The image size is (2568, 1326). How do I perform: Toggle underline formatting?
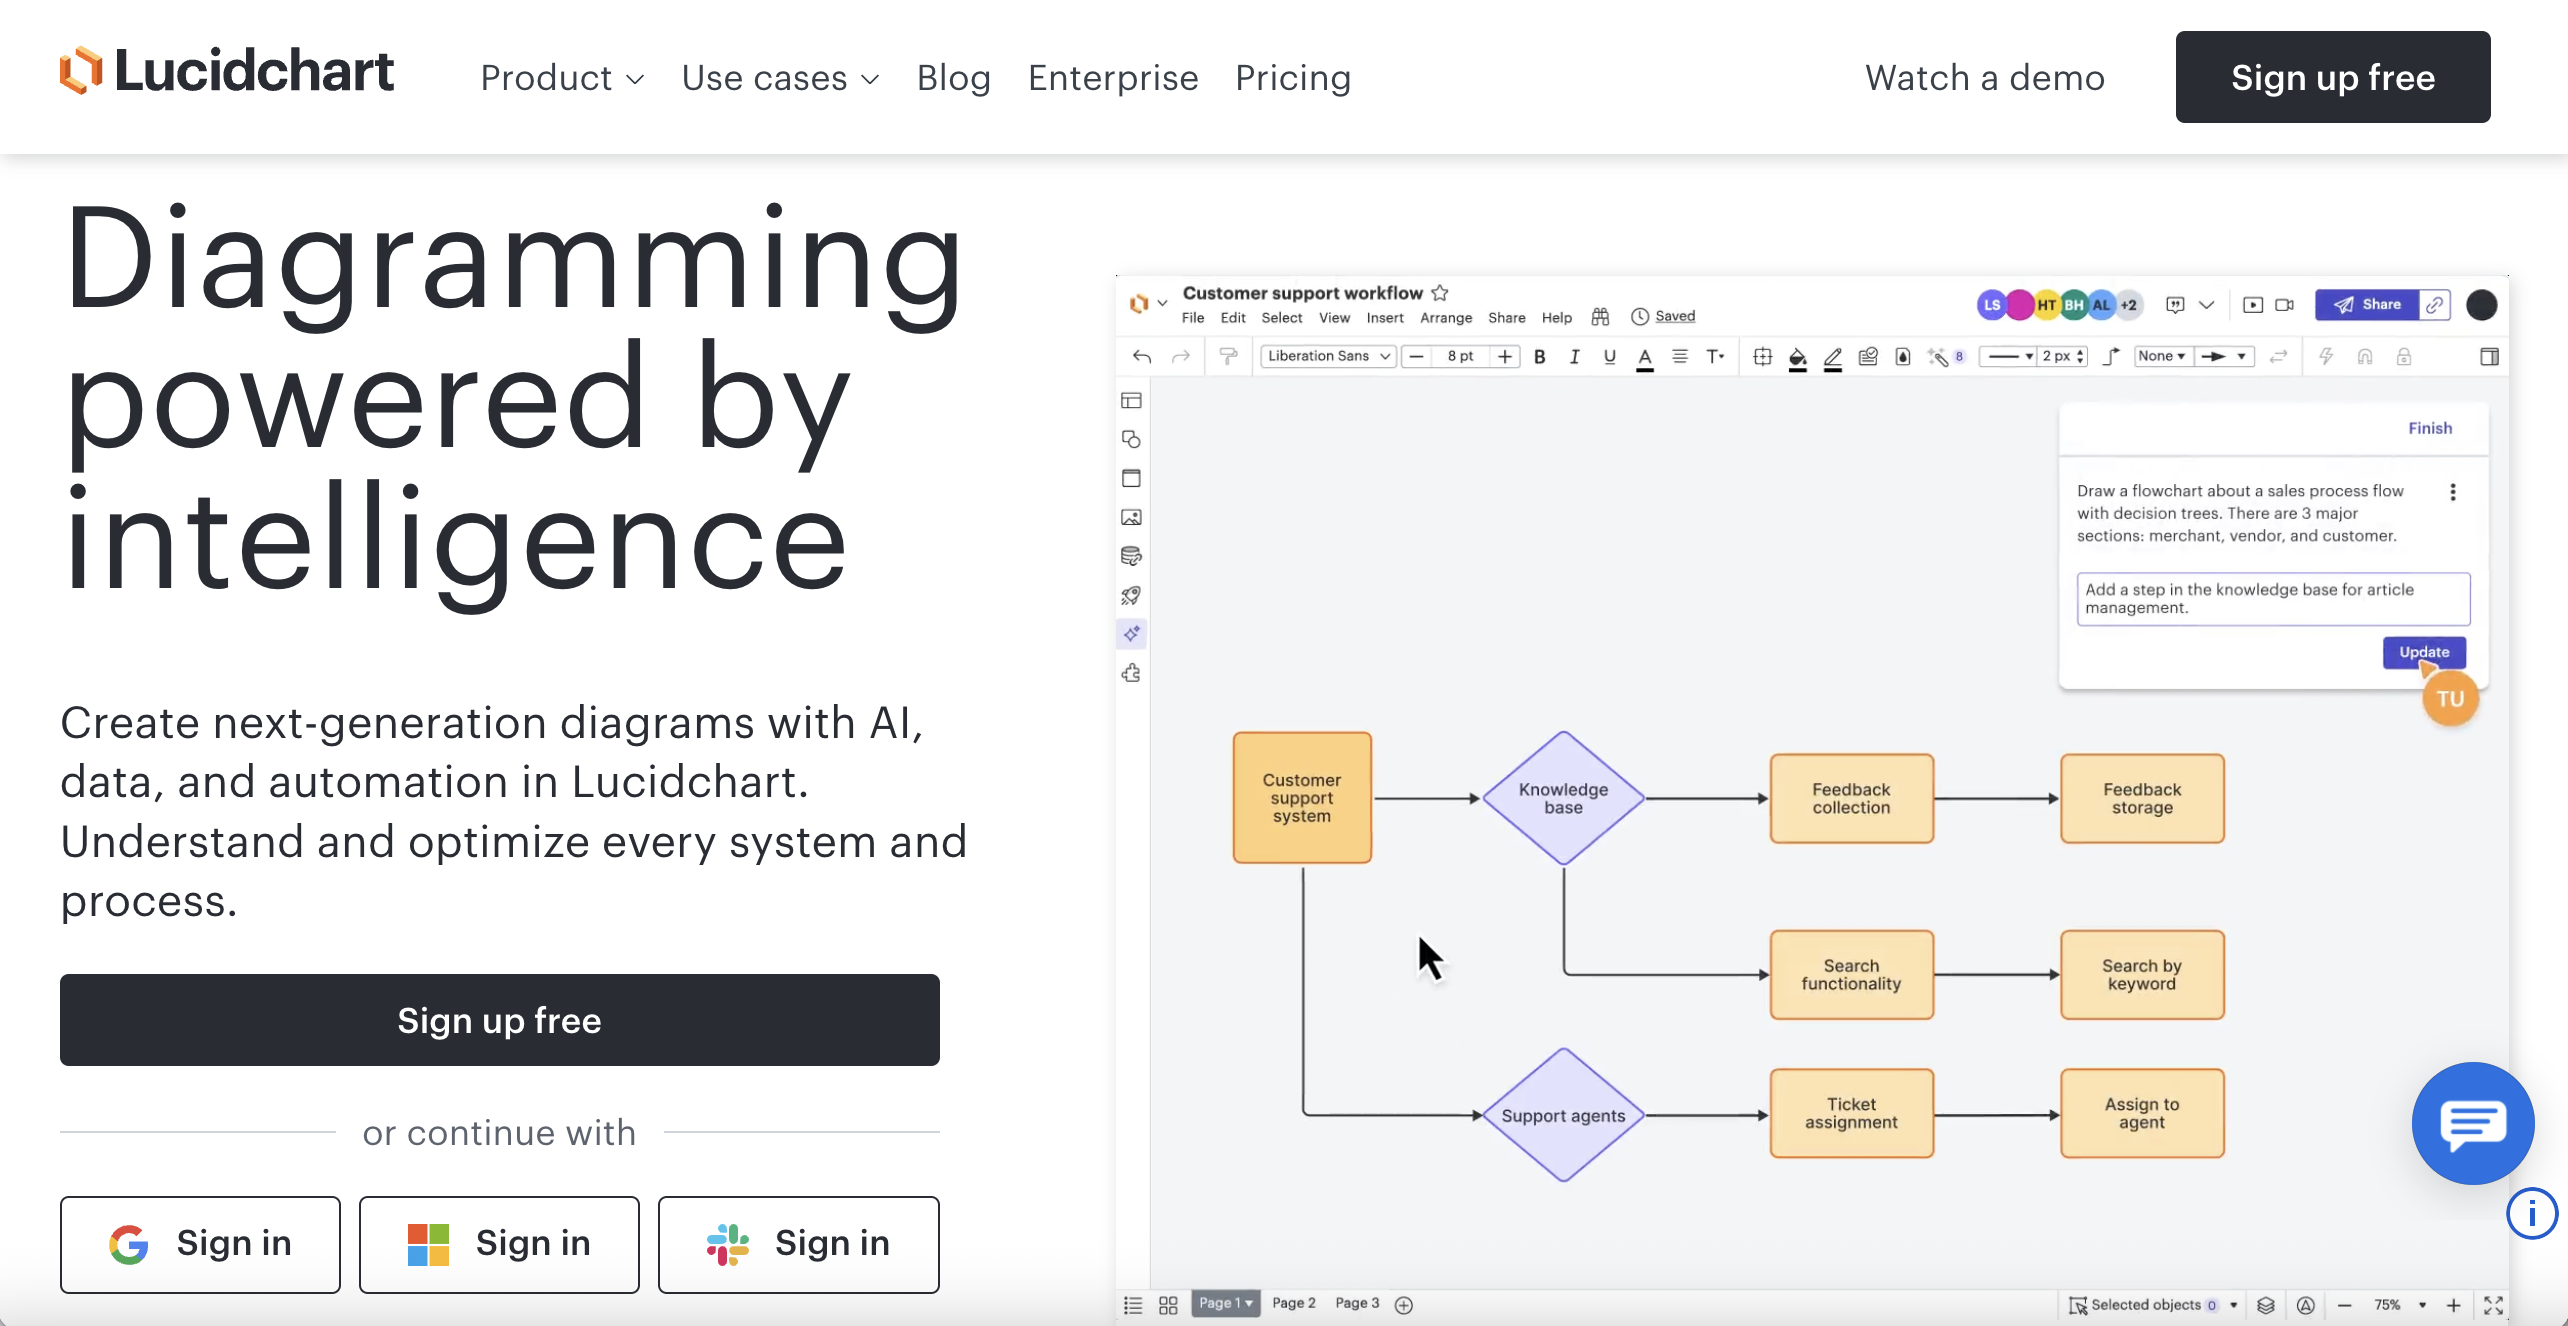click(x=1610, y=357)
